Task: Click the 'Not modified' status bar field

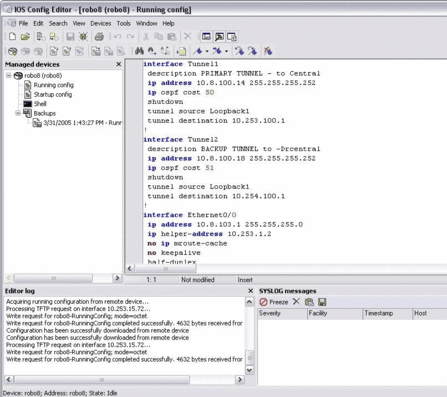Action: 198,280
